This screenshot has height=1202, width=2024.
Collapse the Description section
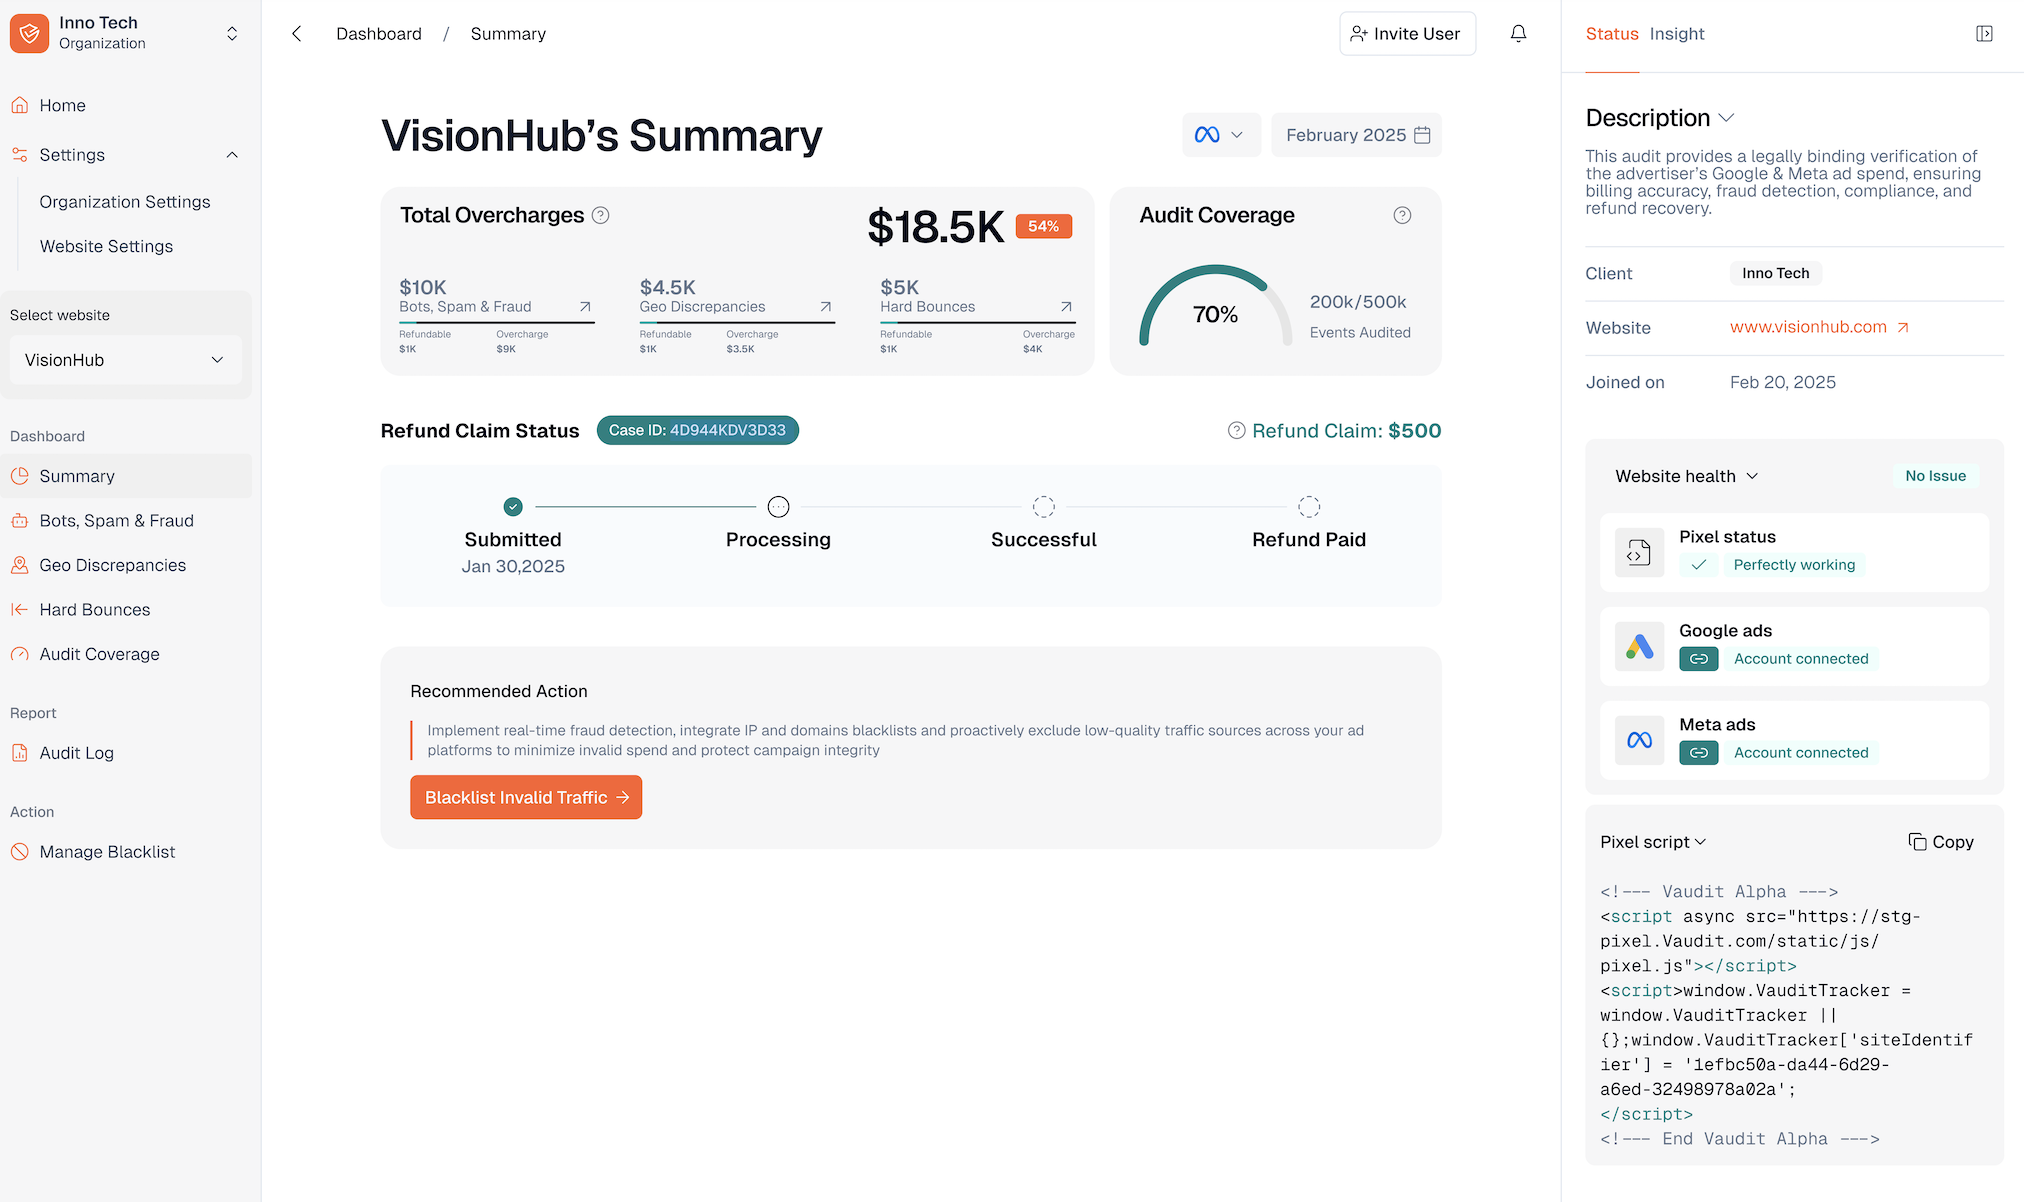[1726, 118]
